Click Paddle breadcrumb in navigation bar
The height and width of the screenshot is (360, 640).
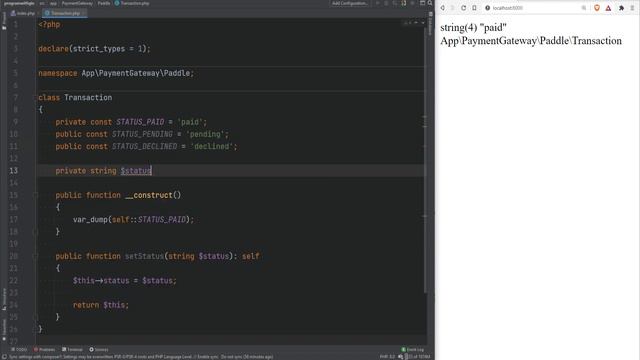pyautogui.click(x=104, y=3)
